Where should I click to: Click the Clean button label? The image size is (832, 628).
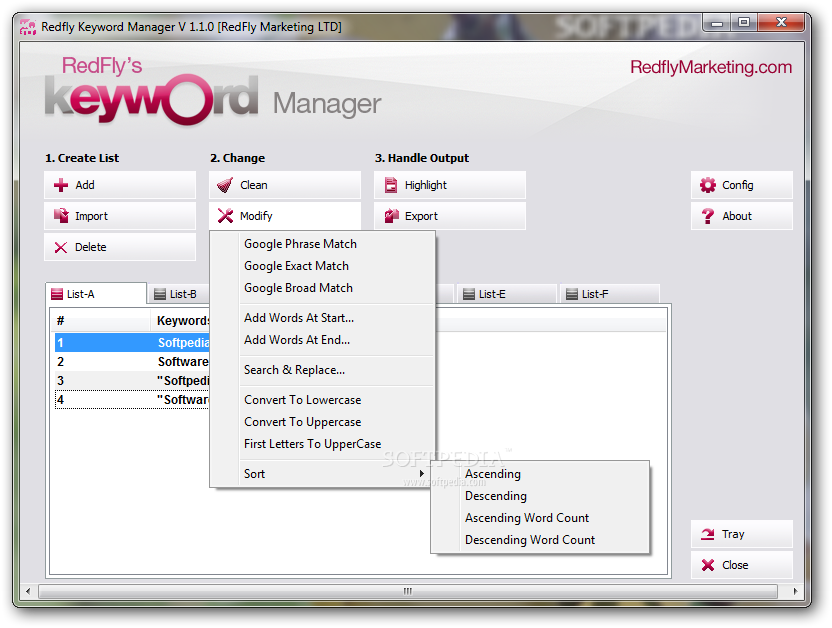pos(254,185)
